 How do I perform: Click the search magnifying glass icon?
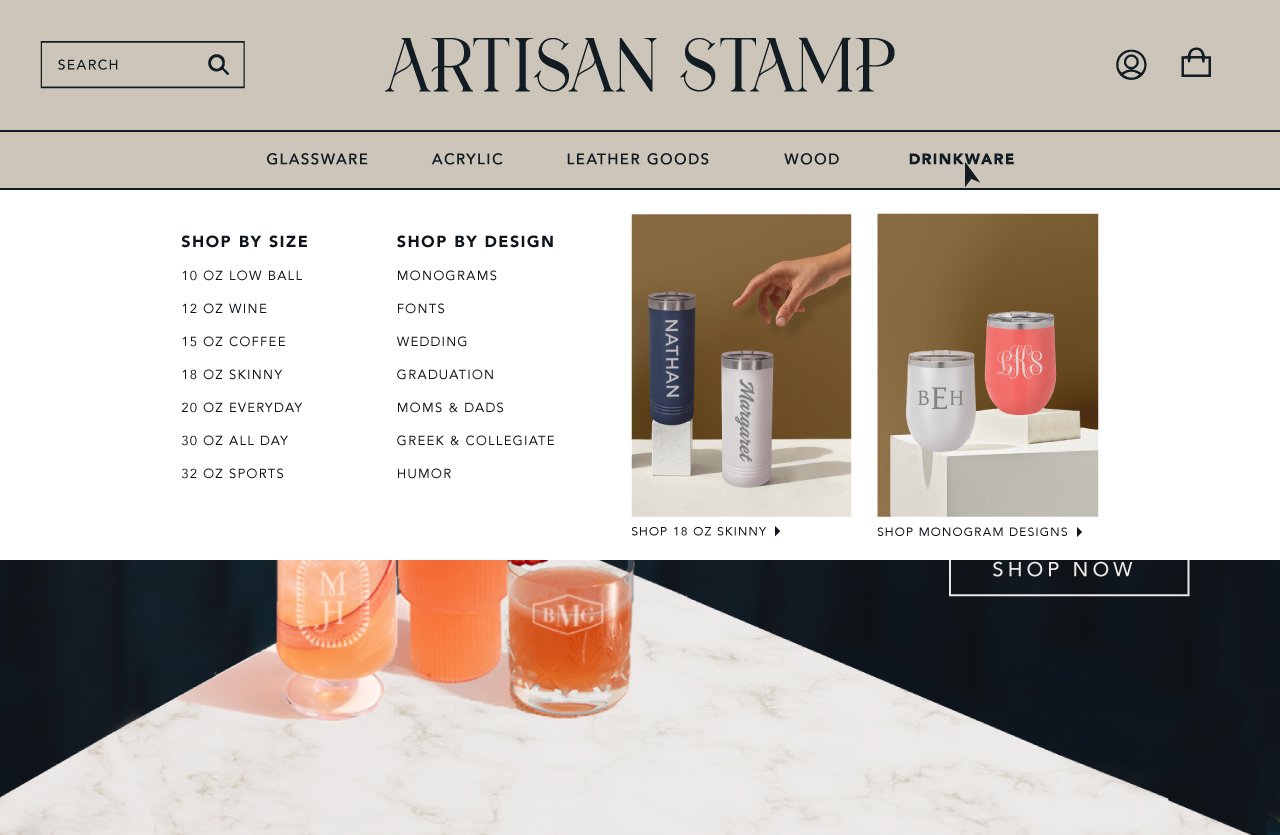coord(218,65)
